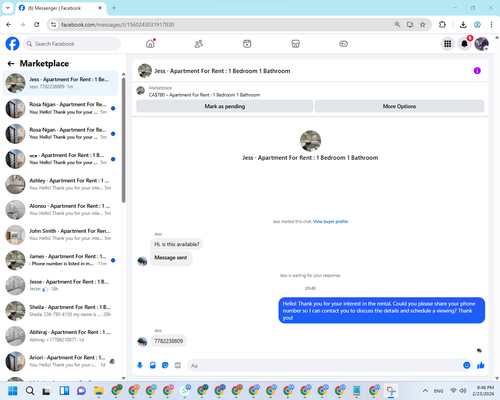Open the GIF picker icon
Screen dimensions: 500x400
[x=178, y=365]
